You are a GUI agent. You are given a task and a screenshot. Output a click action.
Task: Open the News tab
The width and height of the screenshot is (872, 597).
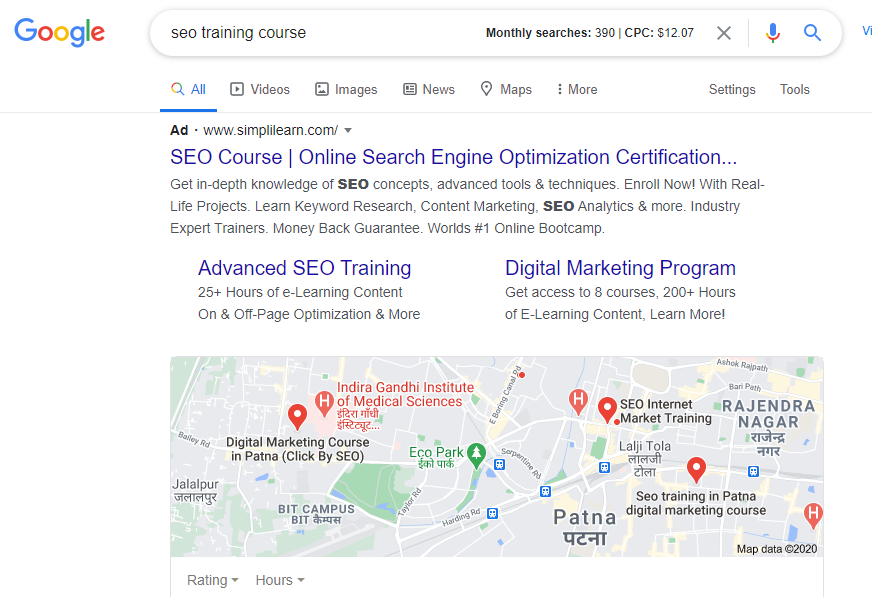click(429, 89)
